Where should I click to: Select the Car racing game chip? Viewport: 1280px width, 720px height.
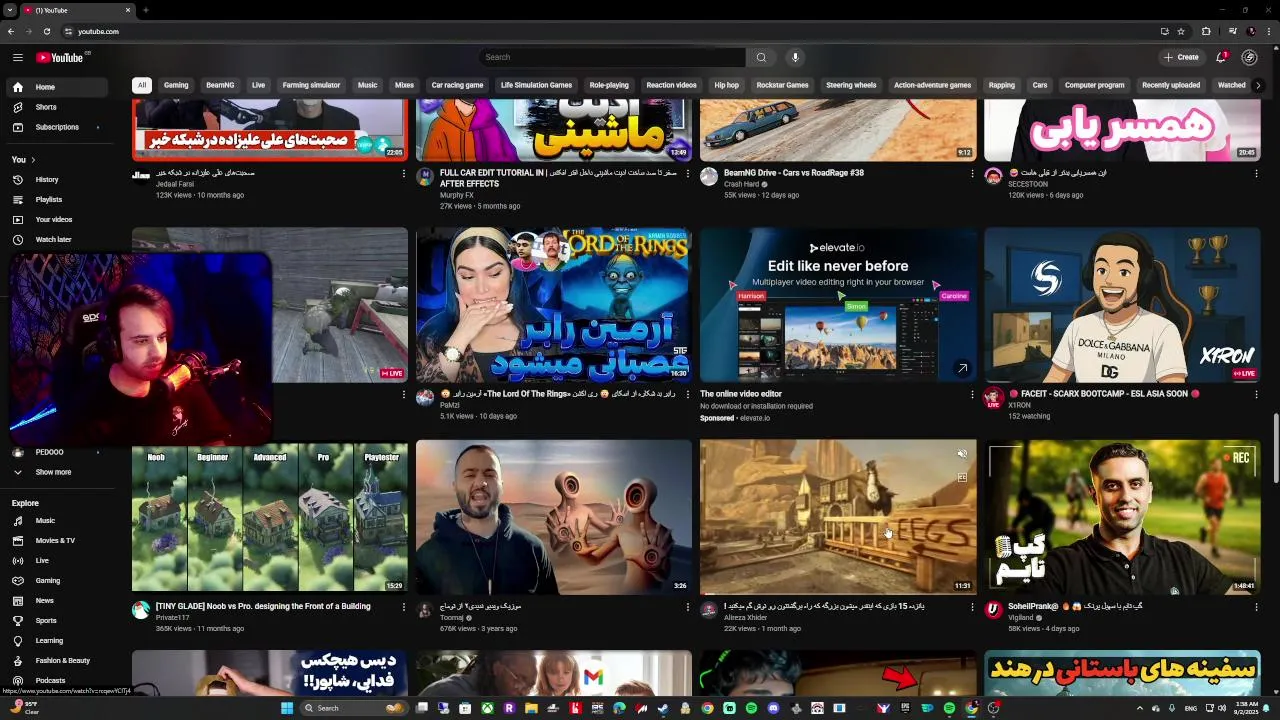pyautogui.click(x=457, y=85)
